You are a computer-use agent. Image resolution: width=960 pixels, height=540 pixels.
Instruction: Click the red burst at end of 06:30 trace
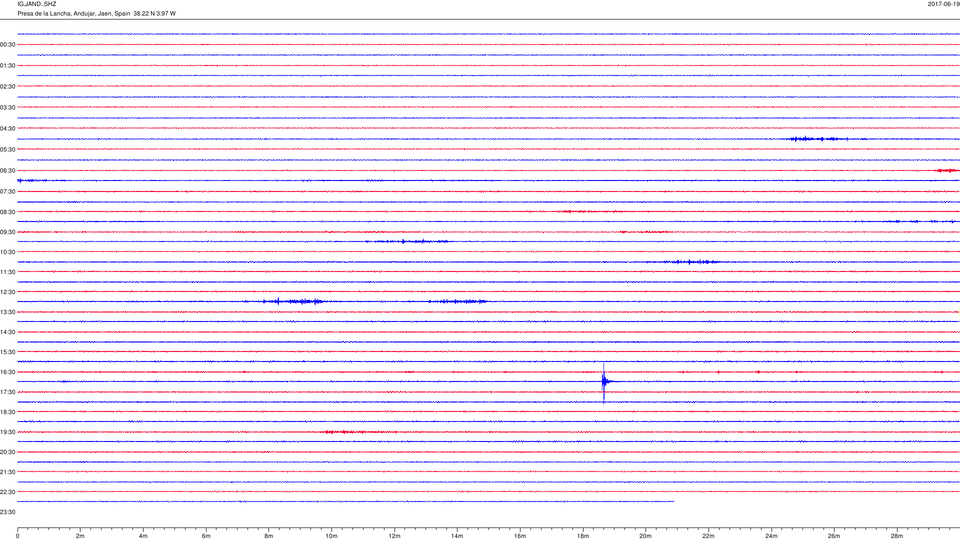coord(948,171)
